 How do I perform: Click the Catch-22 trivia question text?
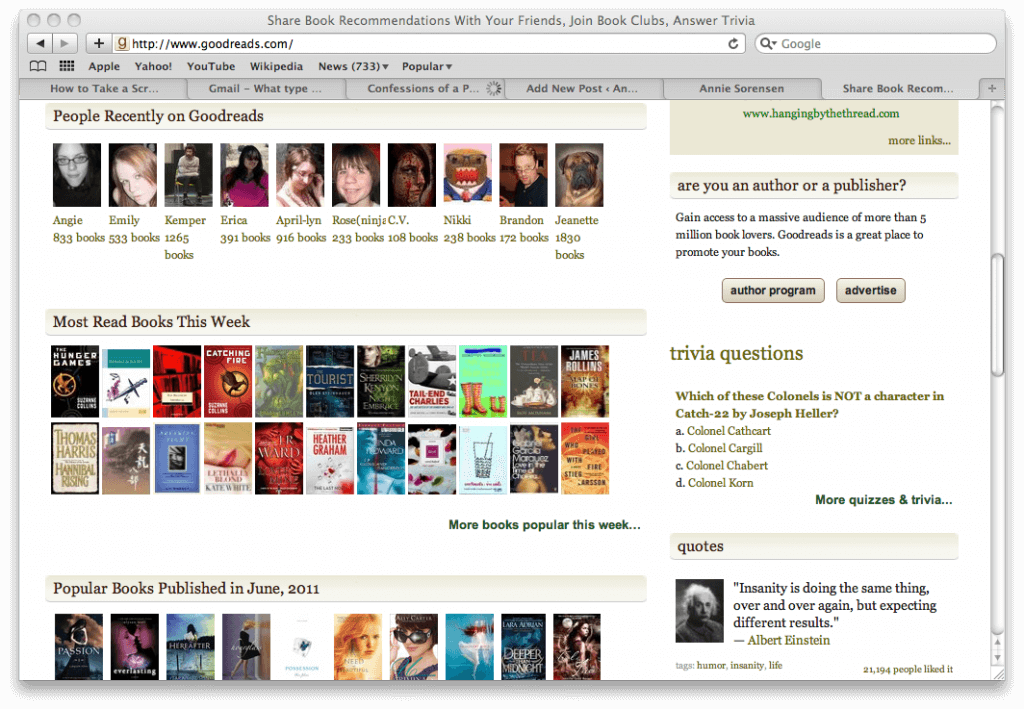pos(810,405)
